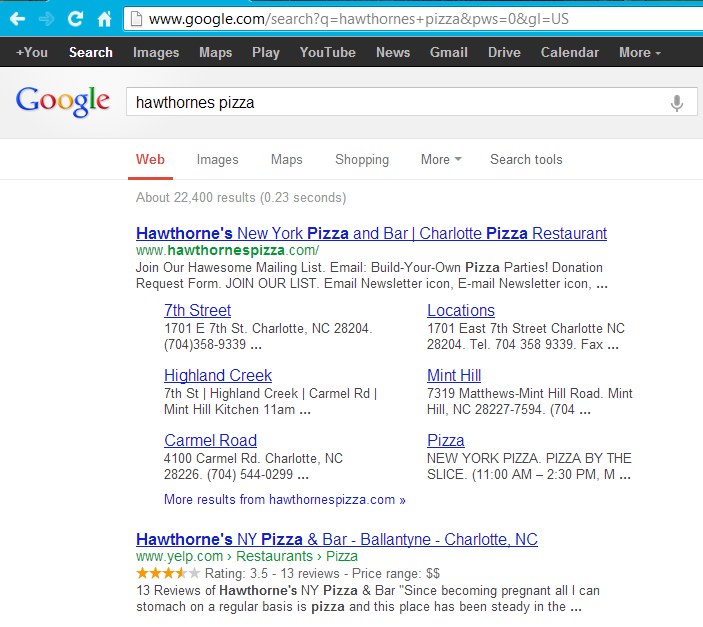Open Play in the top black bar
This screenshot has width=703, height=627.
point(266,52)
